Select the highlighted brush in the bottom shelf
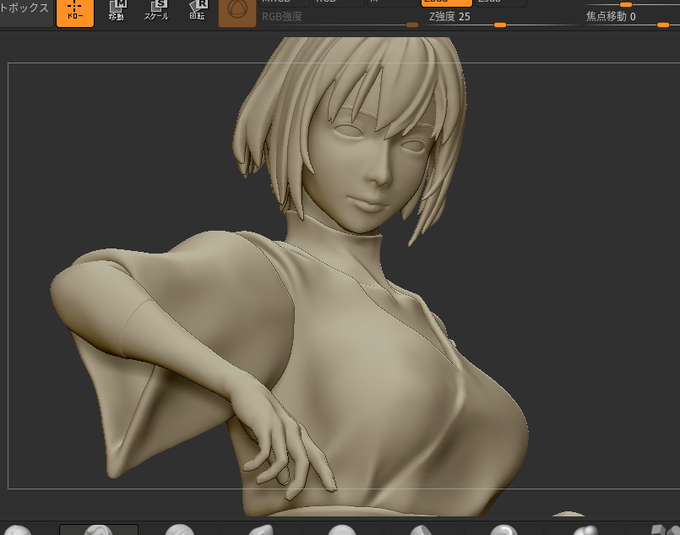680x535 pixels. pos(98,529)
